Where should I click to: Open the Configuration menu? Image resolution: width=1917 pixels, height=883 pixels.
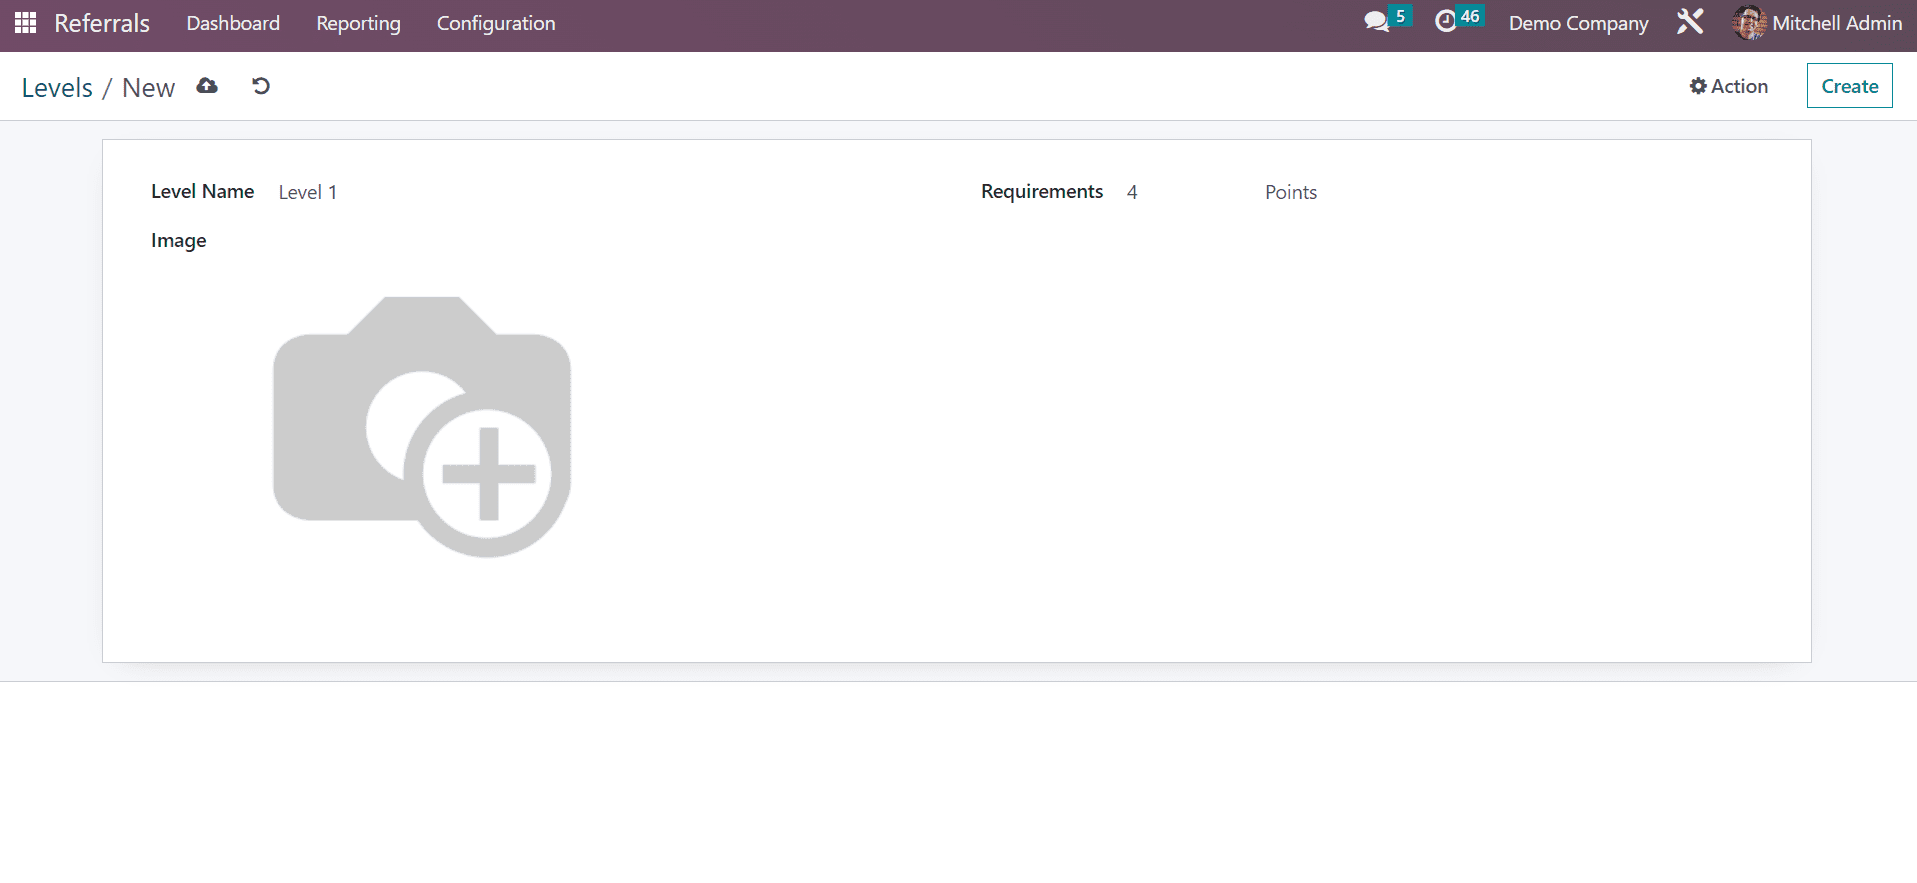(496, 23)
